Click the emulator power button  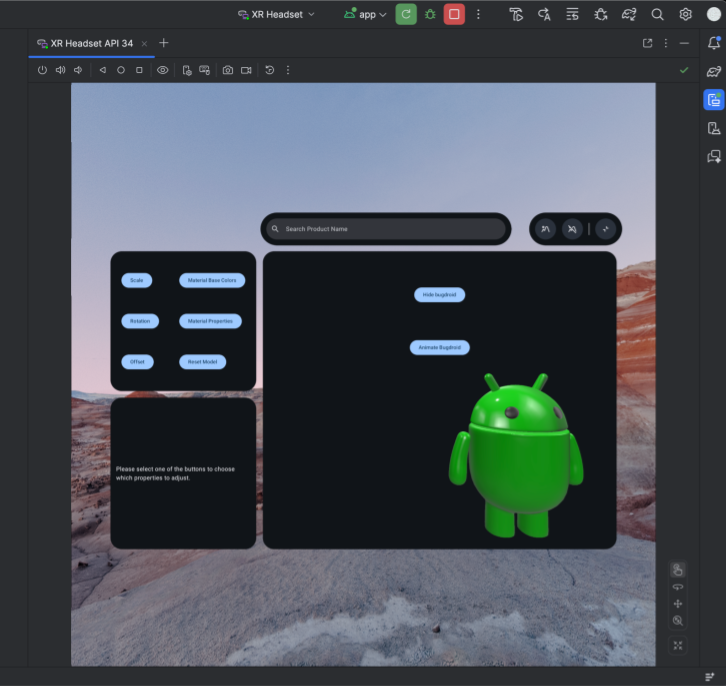(42, 70)
